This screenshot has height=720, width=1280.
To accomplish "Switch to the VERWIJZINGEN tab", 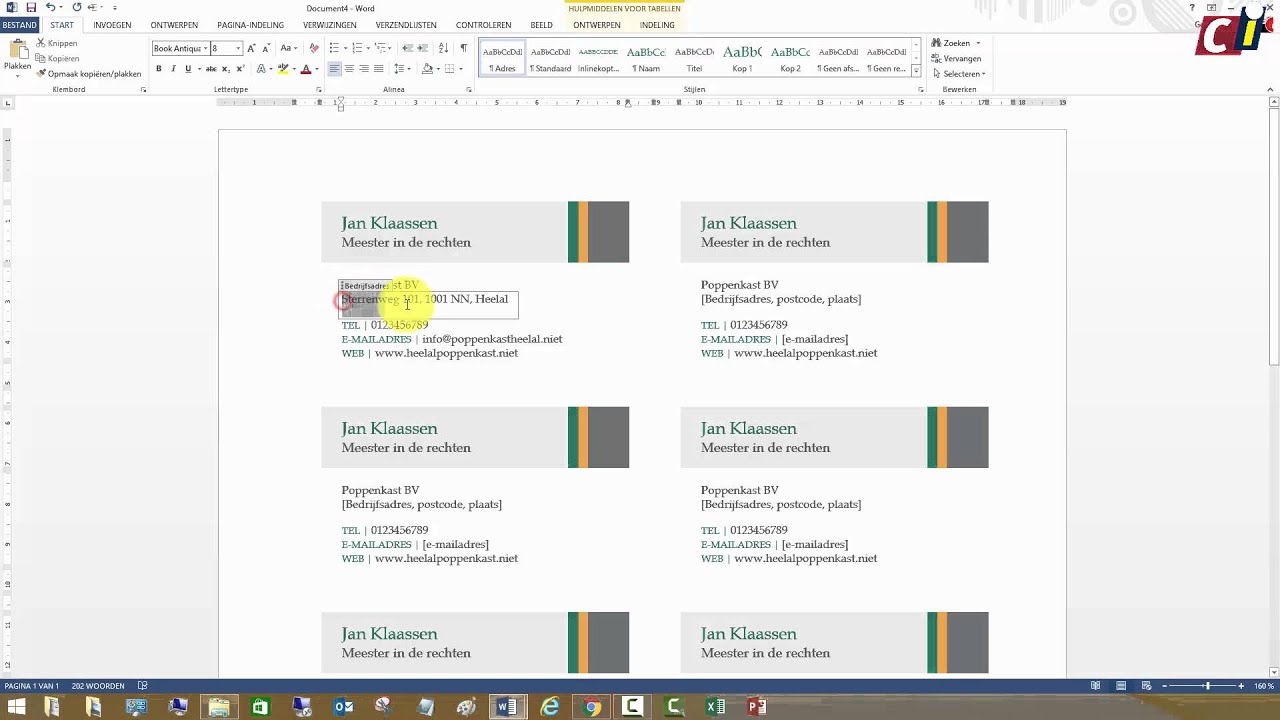I will click(x=332, y=25).
